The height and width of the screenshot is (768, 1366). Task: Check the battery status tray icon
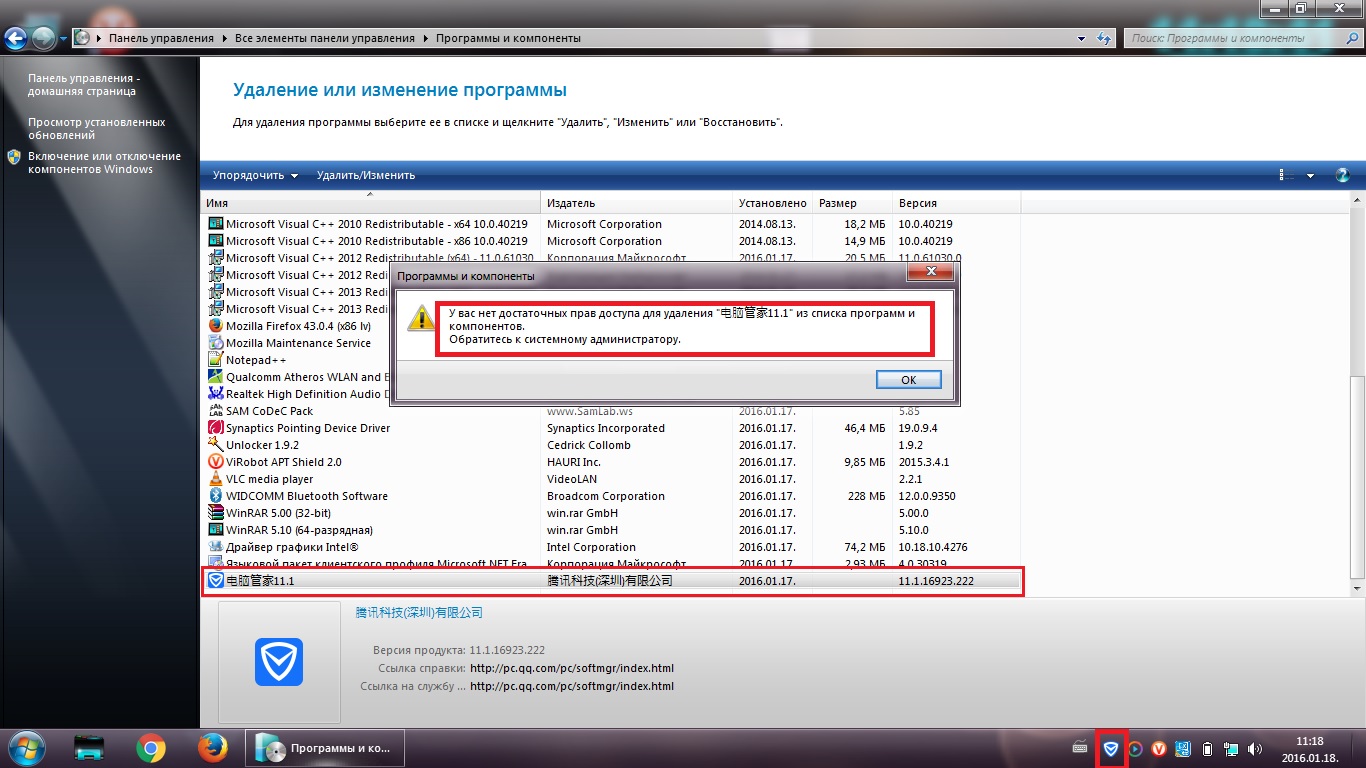pos(1207,748)
